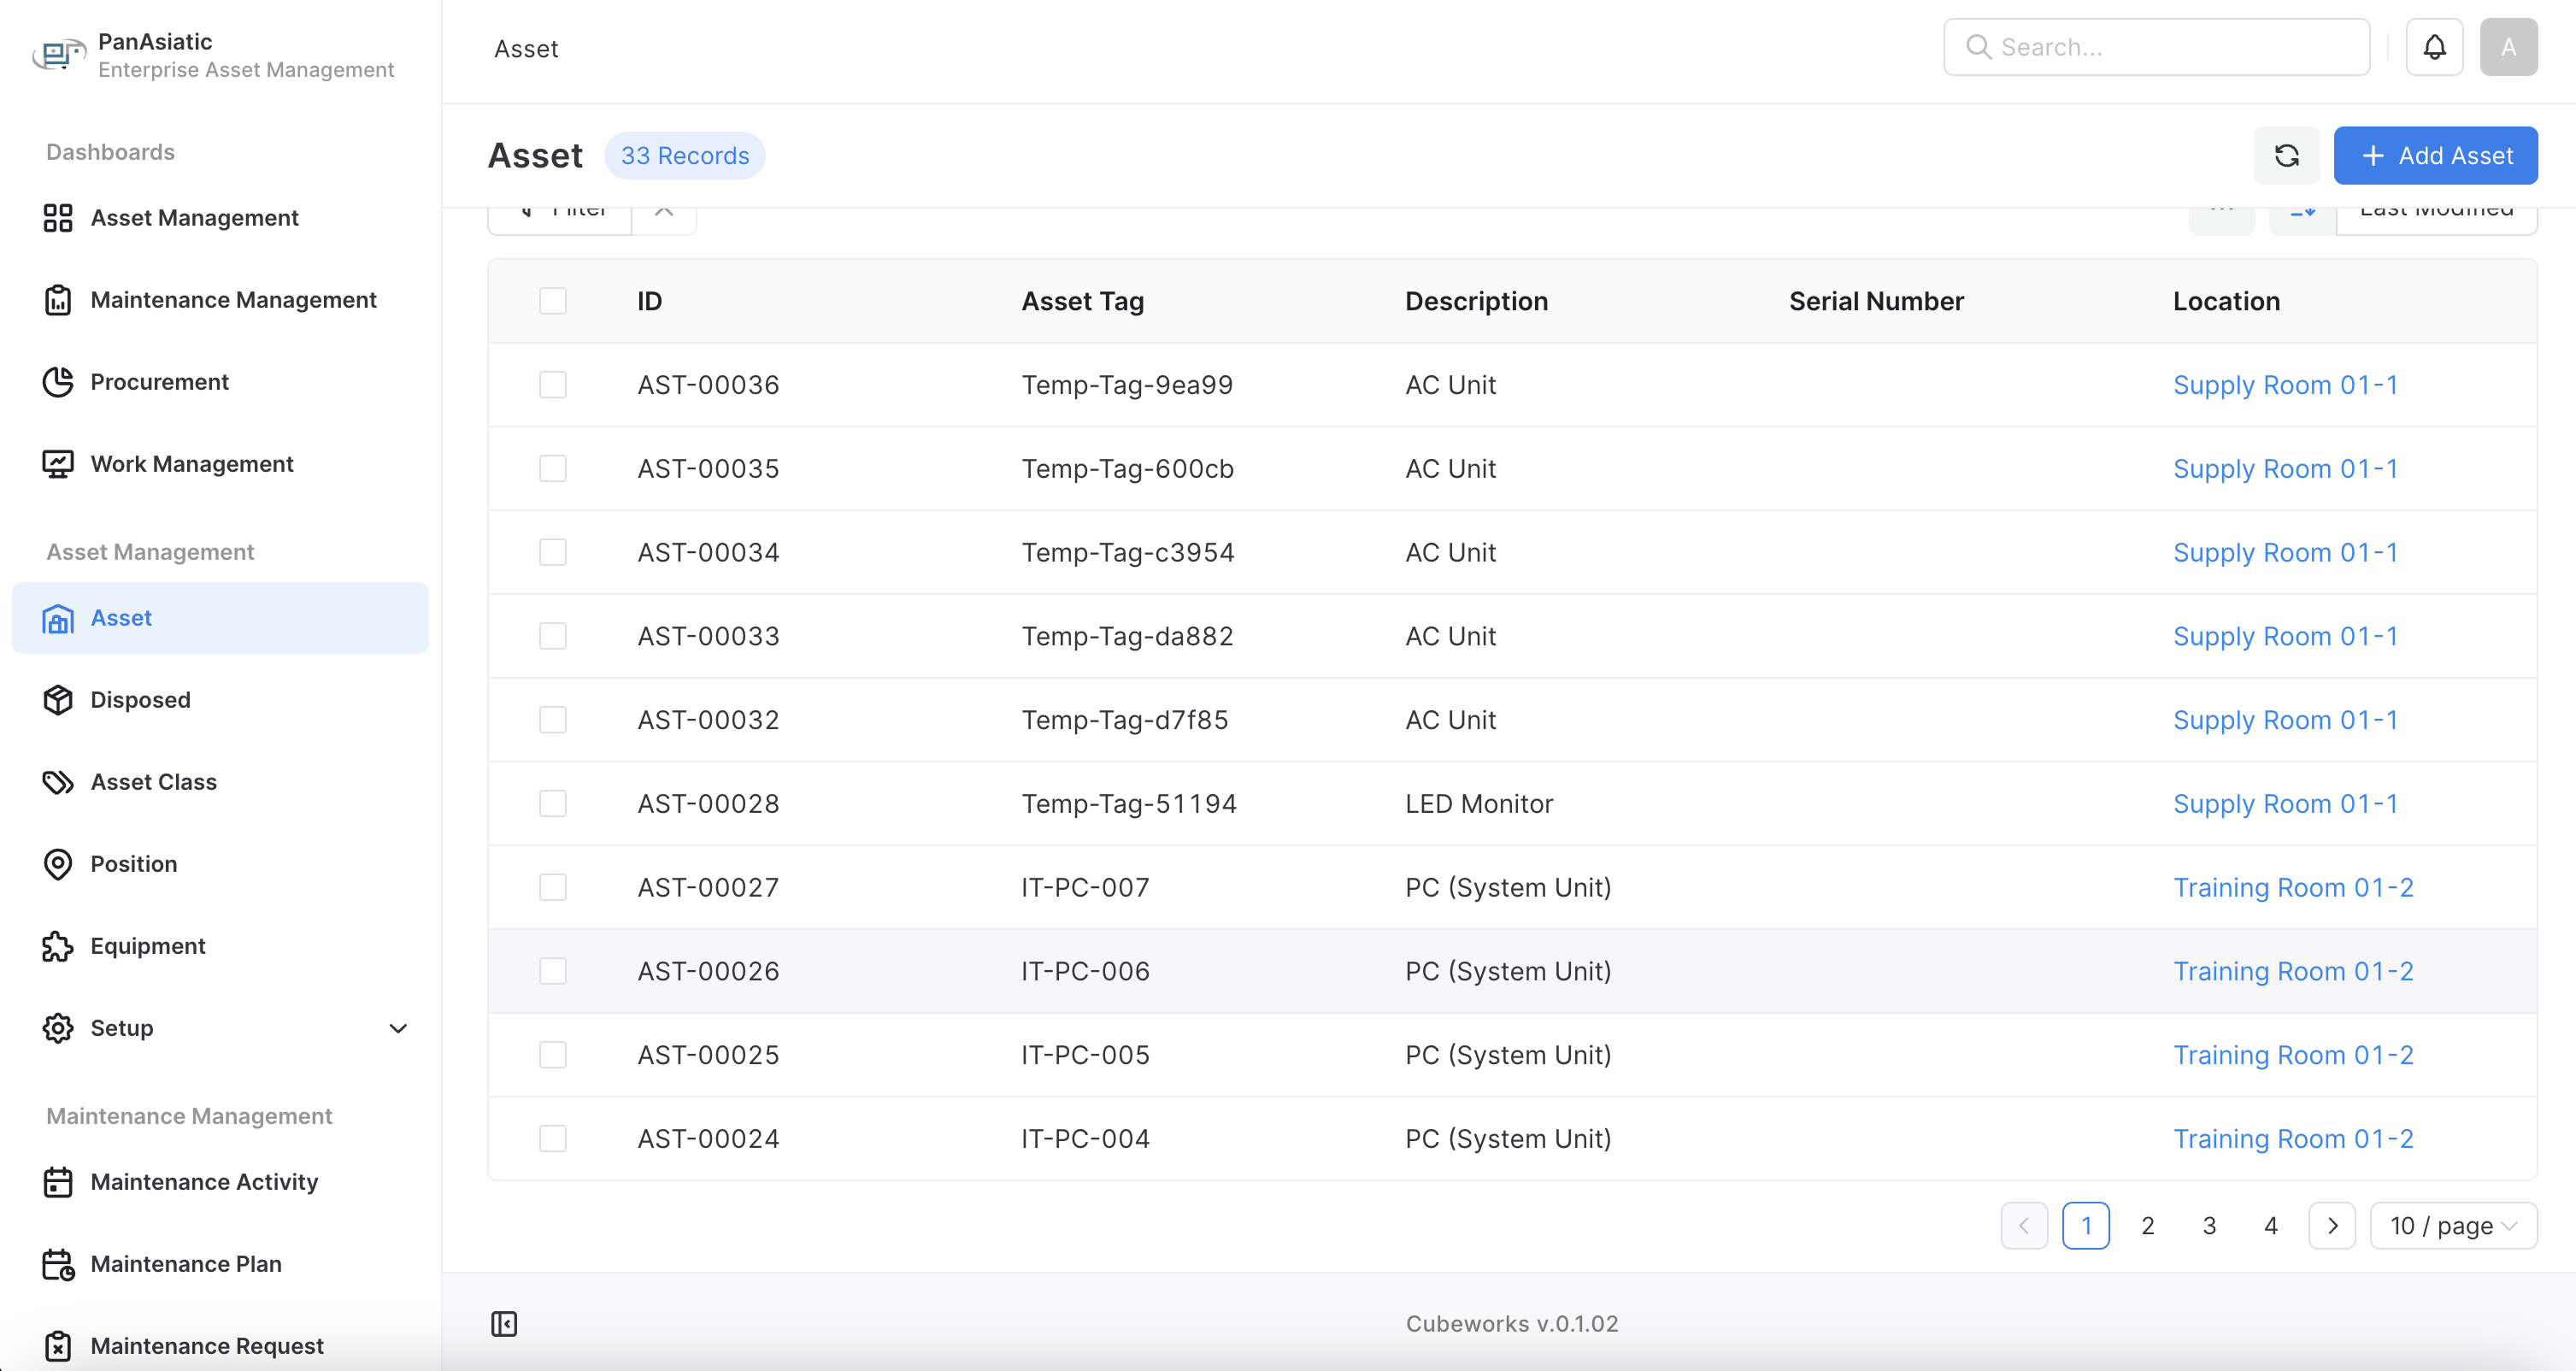The height and width of the screenshot is (1371, 2576).
Task: Open Position in the sidebar
Action: [x=133, y=864]
